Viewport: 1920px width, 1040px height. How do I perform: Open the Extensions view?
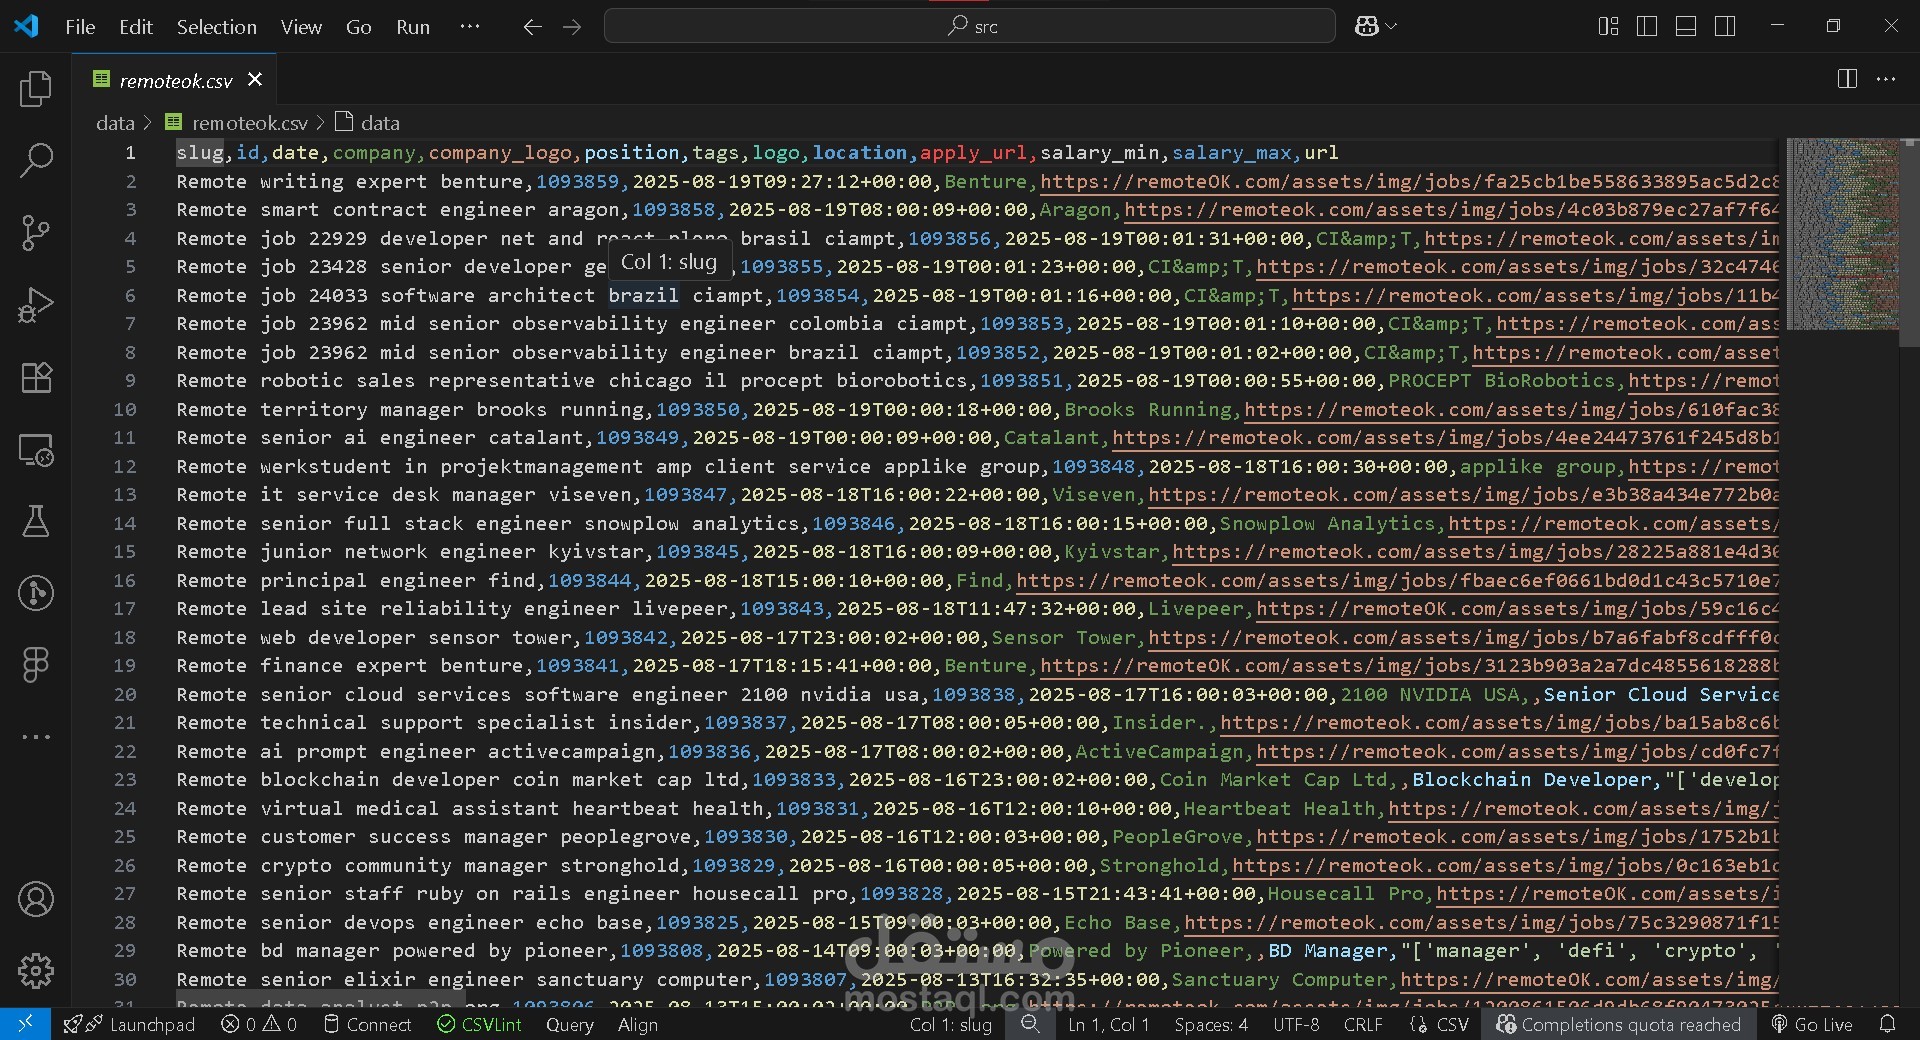pos(36,377)
